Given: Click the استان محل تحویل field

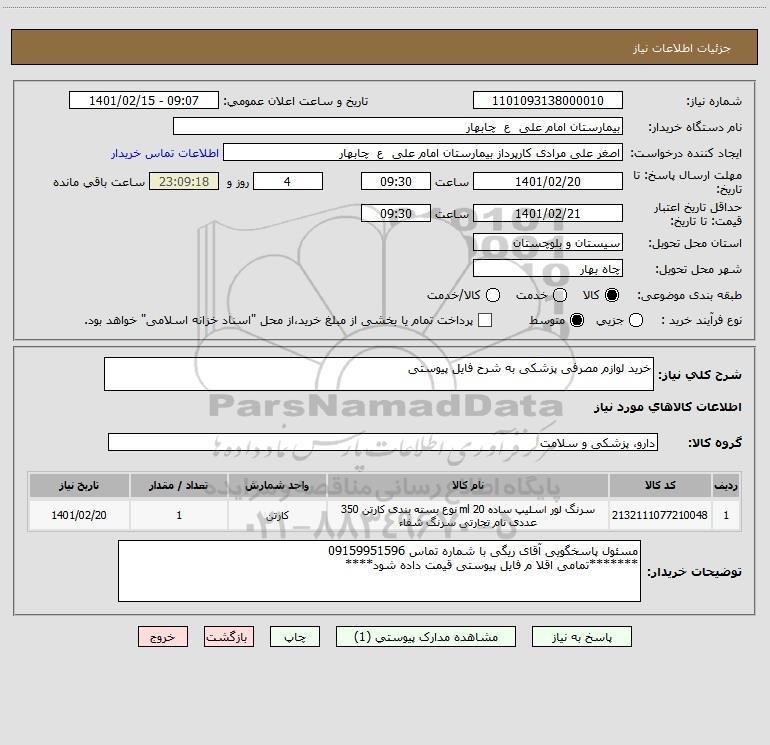Looking at the screenshot, I should (x=548, y=242).
